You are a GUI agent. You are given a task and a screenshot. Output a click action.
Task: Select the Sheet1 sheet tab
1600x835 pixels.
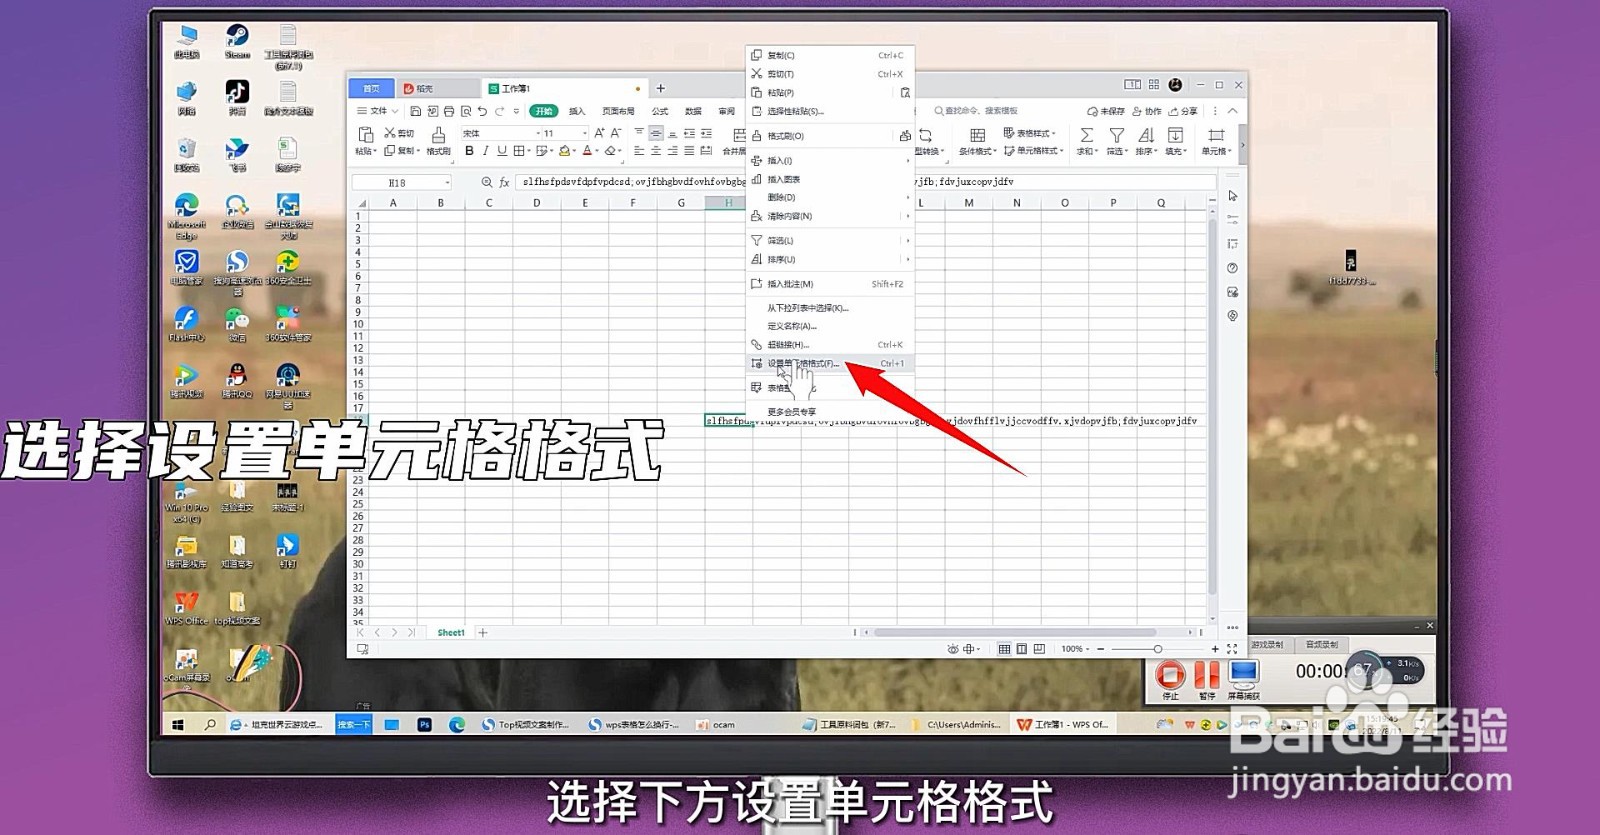tap(451, 632)
